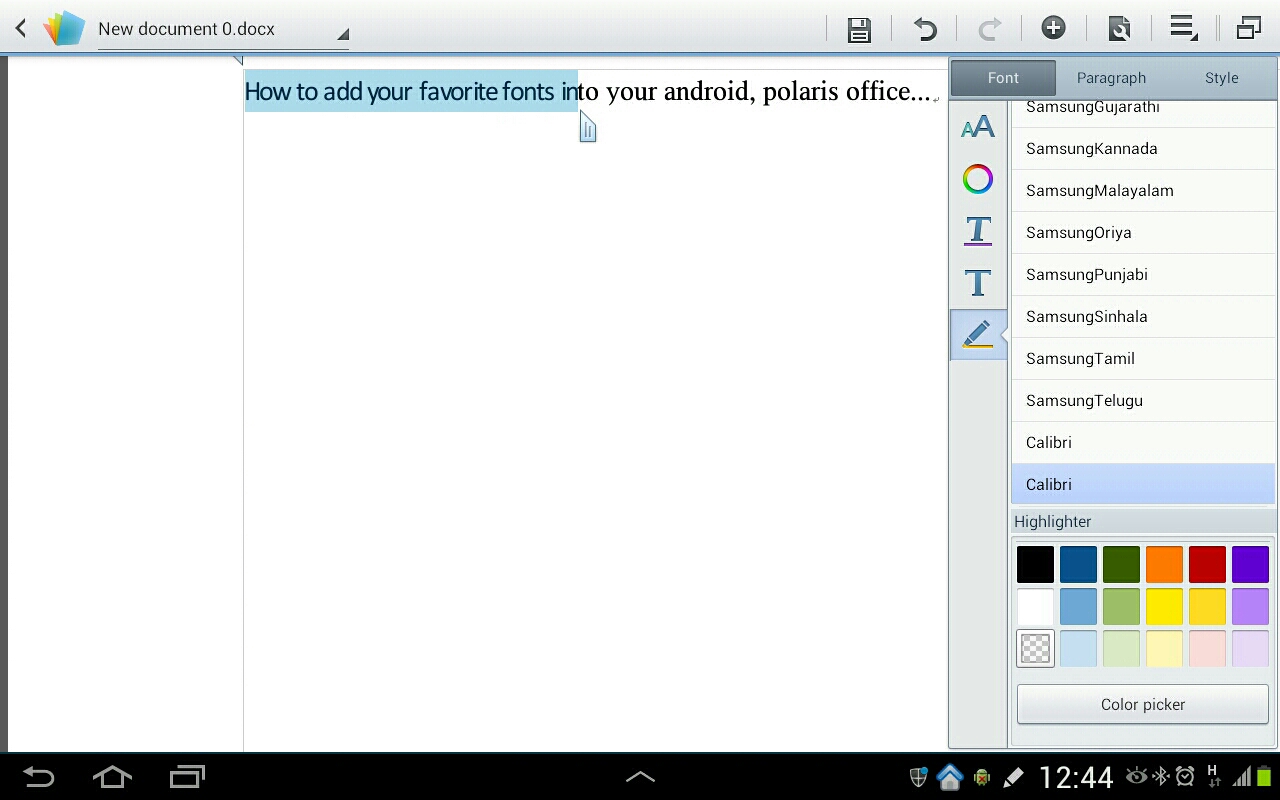Open the find in document icon

(x=1119, y=29)
